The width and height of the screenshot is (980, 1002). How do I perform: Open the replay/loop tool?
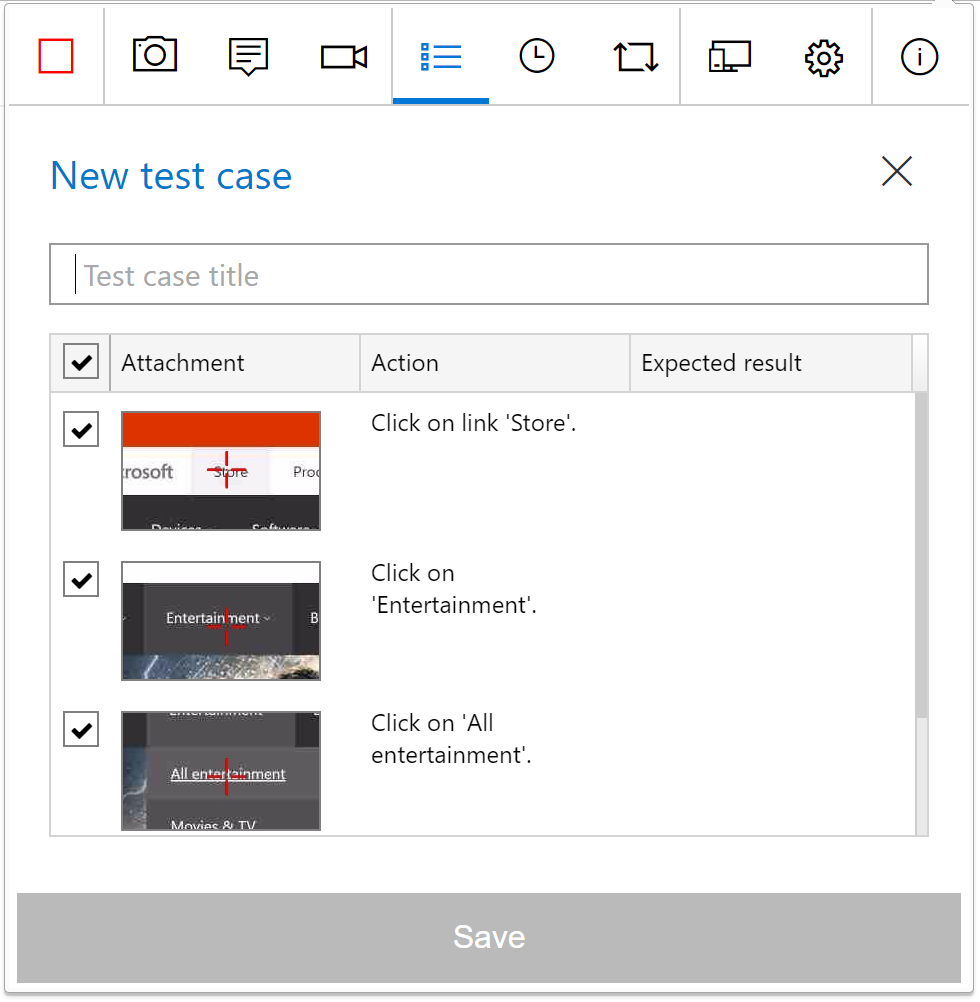pyautogui.click(x=634, y=57)
